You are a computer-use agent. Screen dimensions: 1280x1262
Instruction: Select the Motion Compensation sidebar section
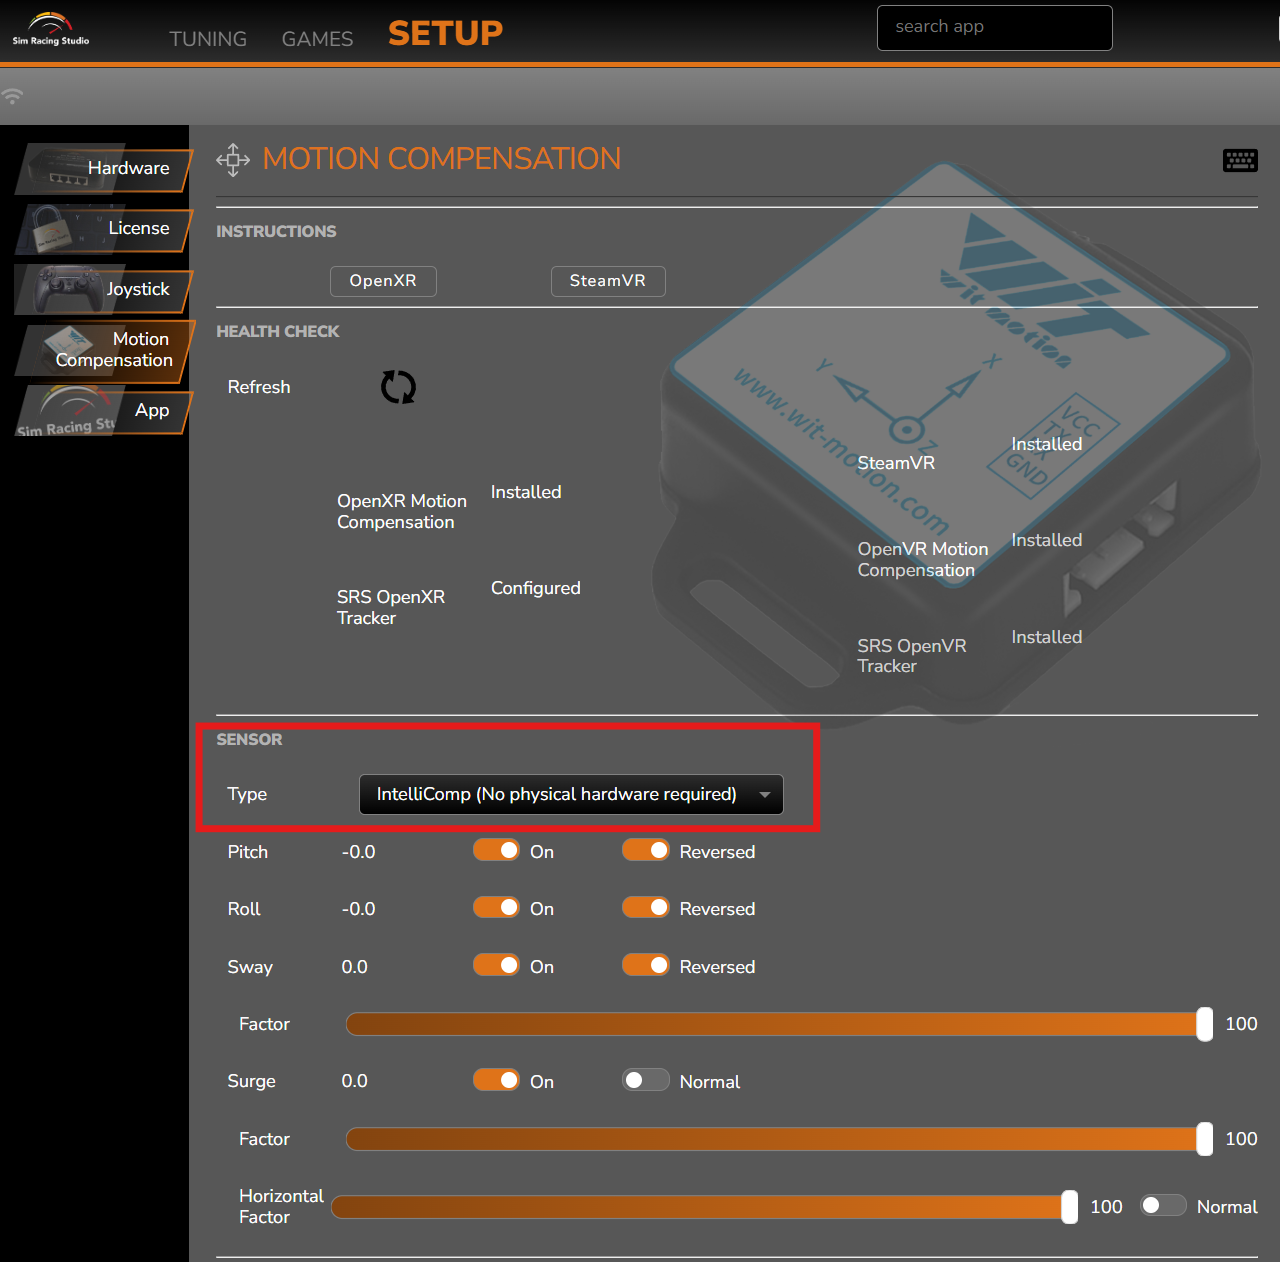[104, 350]
